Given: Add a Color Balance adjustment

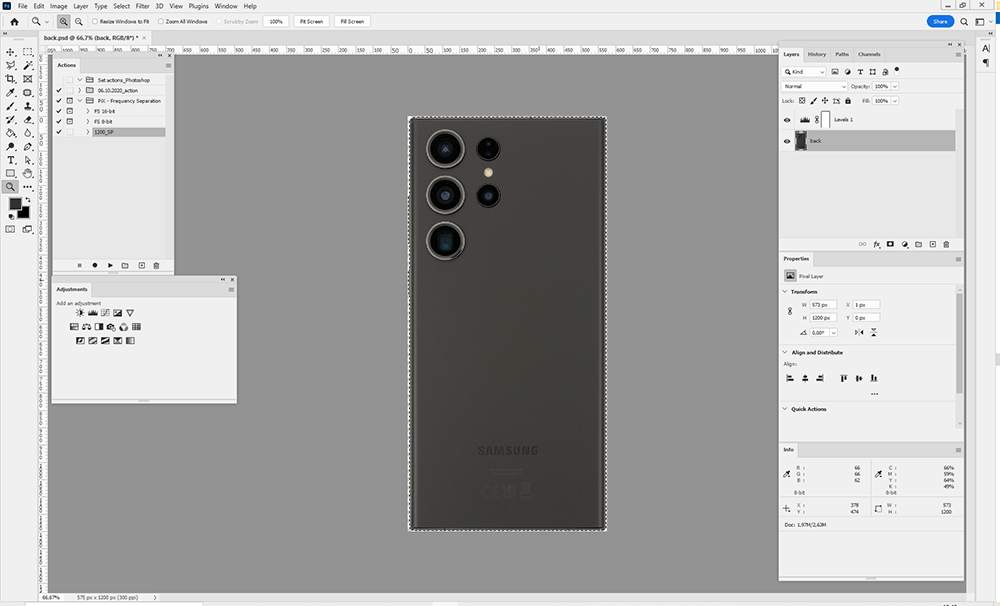Looking at the screenshot, I should (86, 327).
